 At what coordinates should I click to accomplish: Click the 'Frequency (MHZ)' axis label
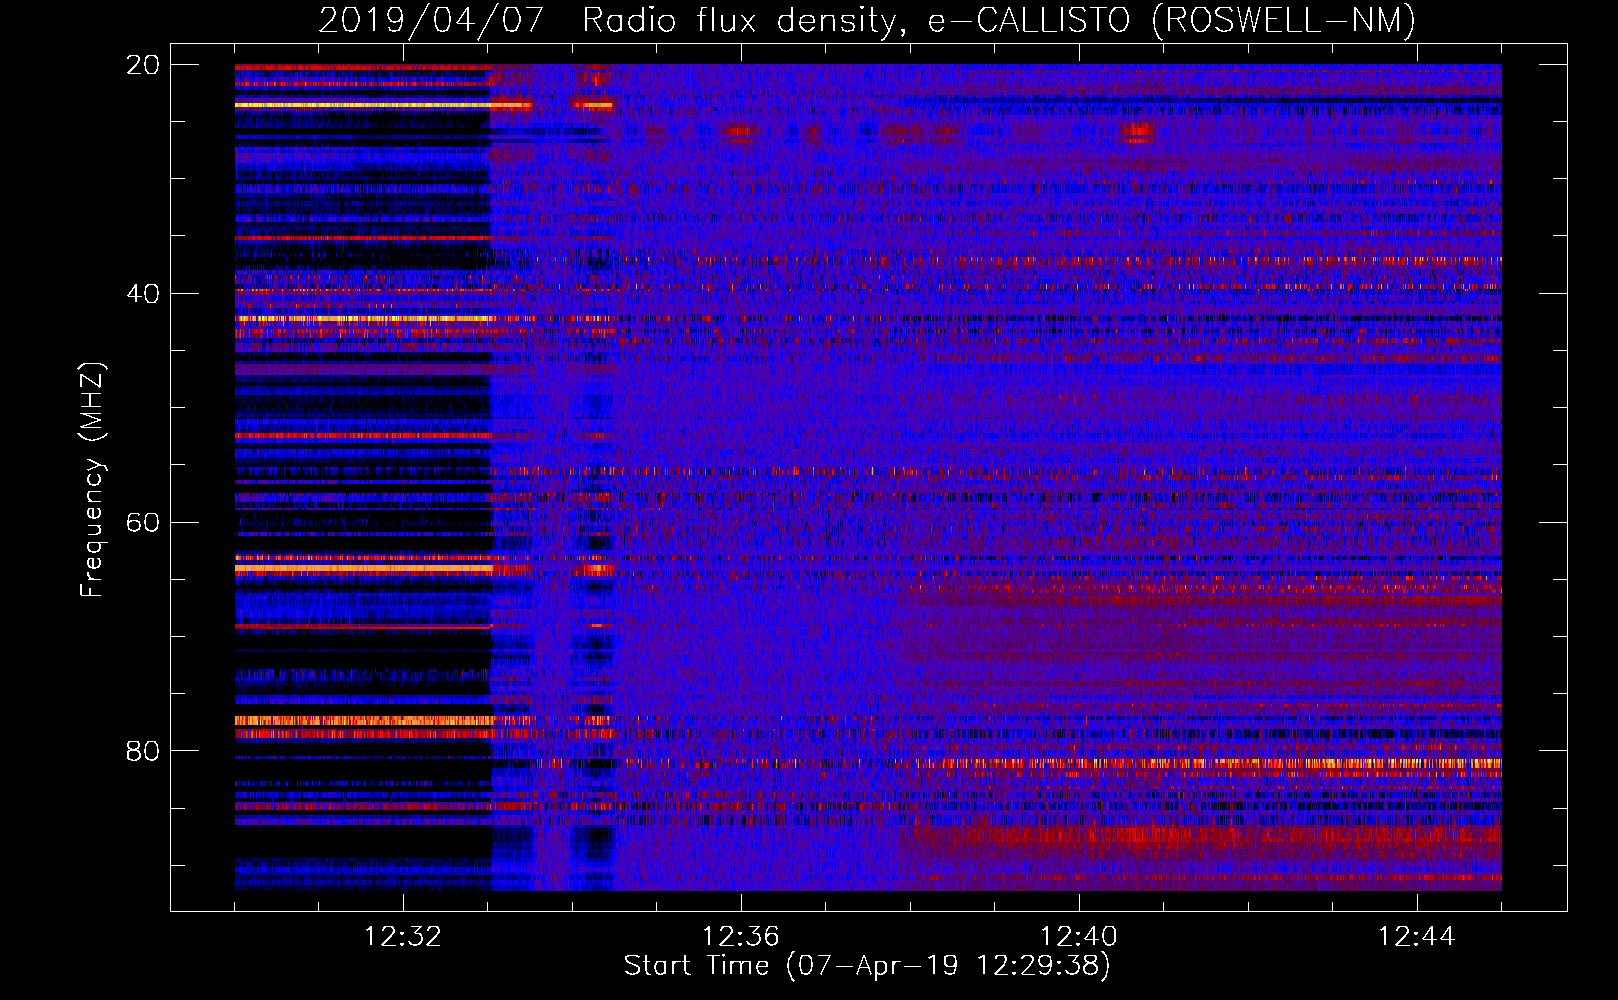[92, 480]
